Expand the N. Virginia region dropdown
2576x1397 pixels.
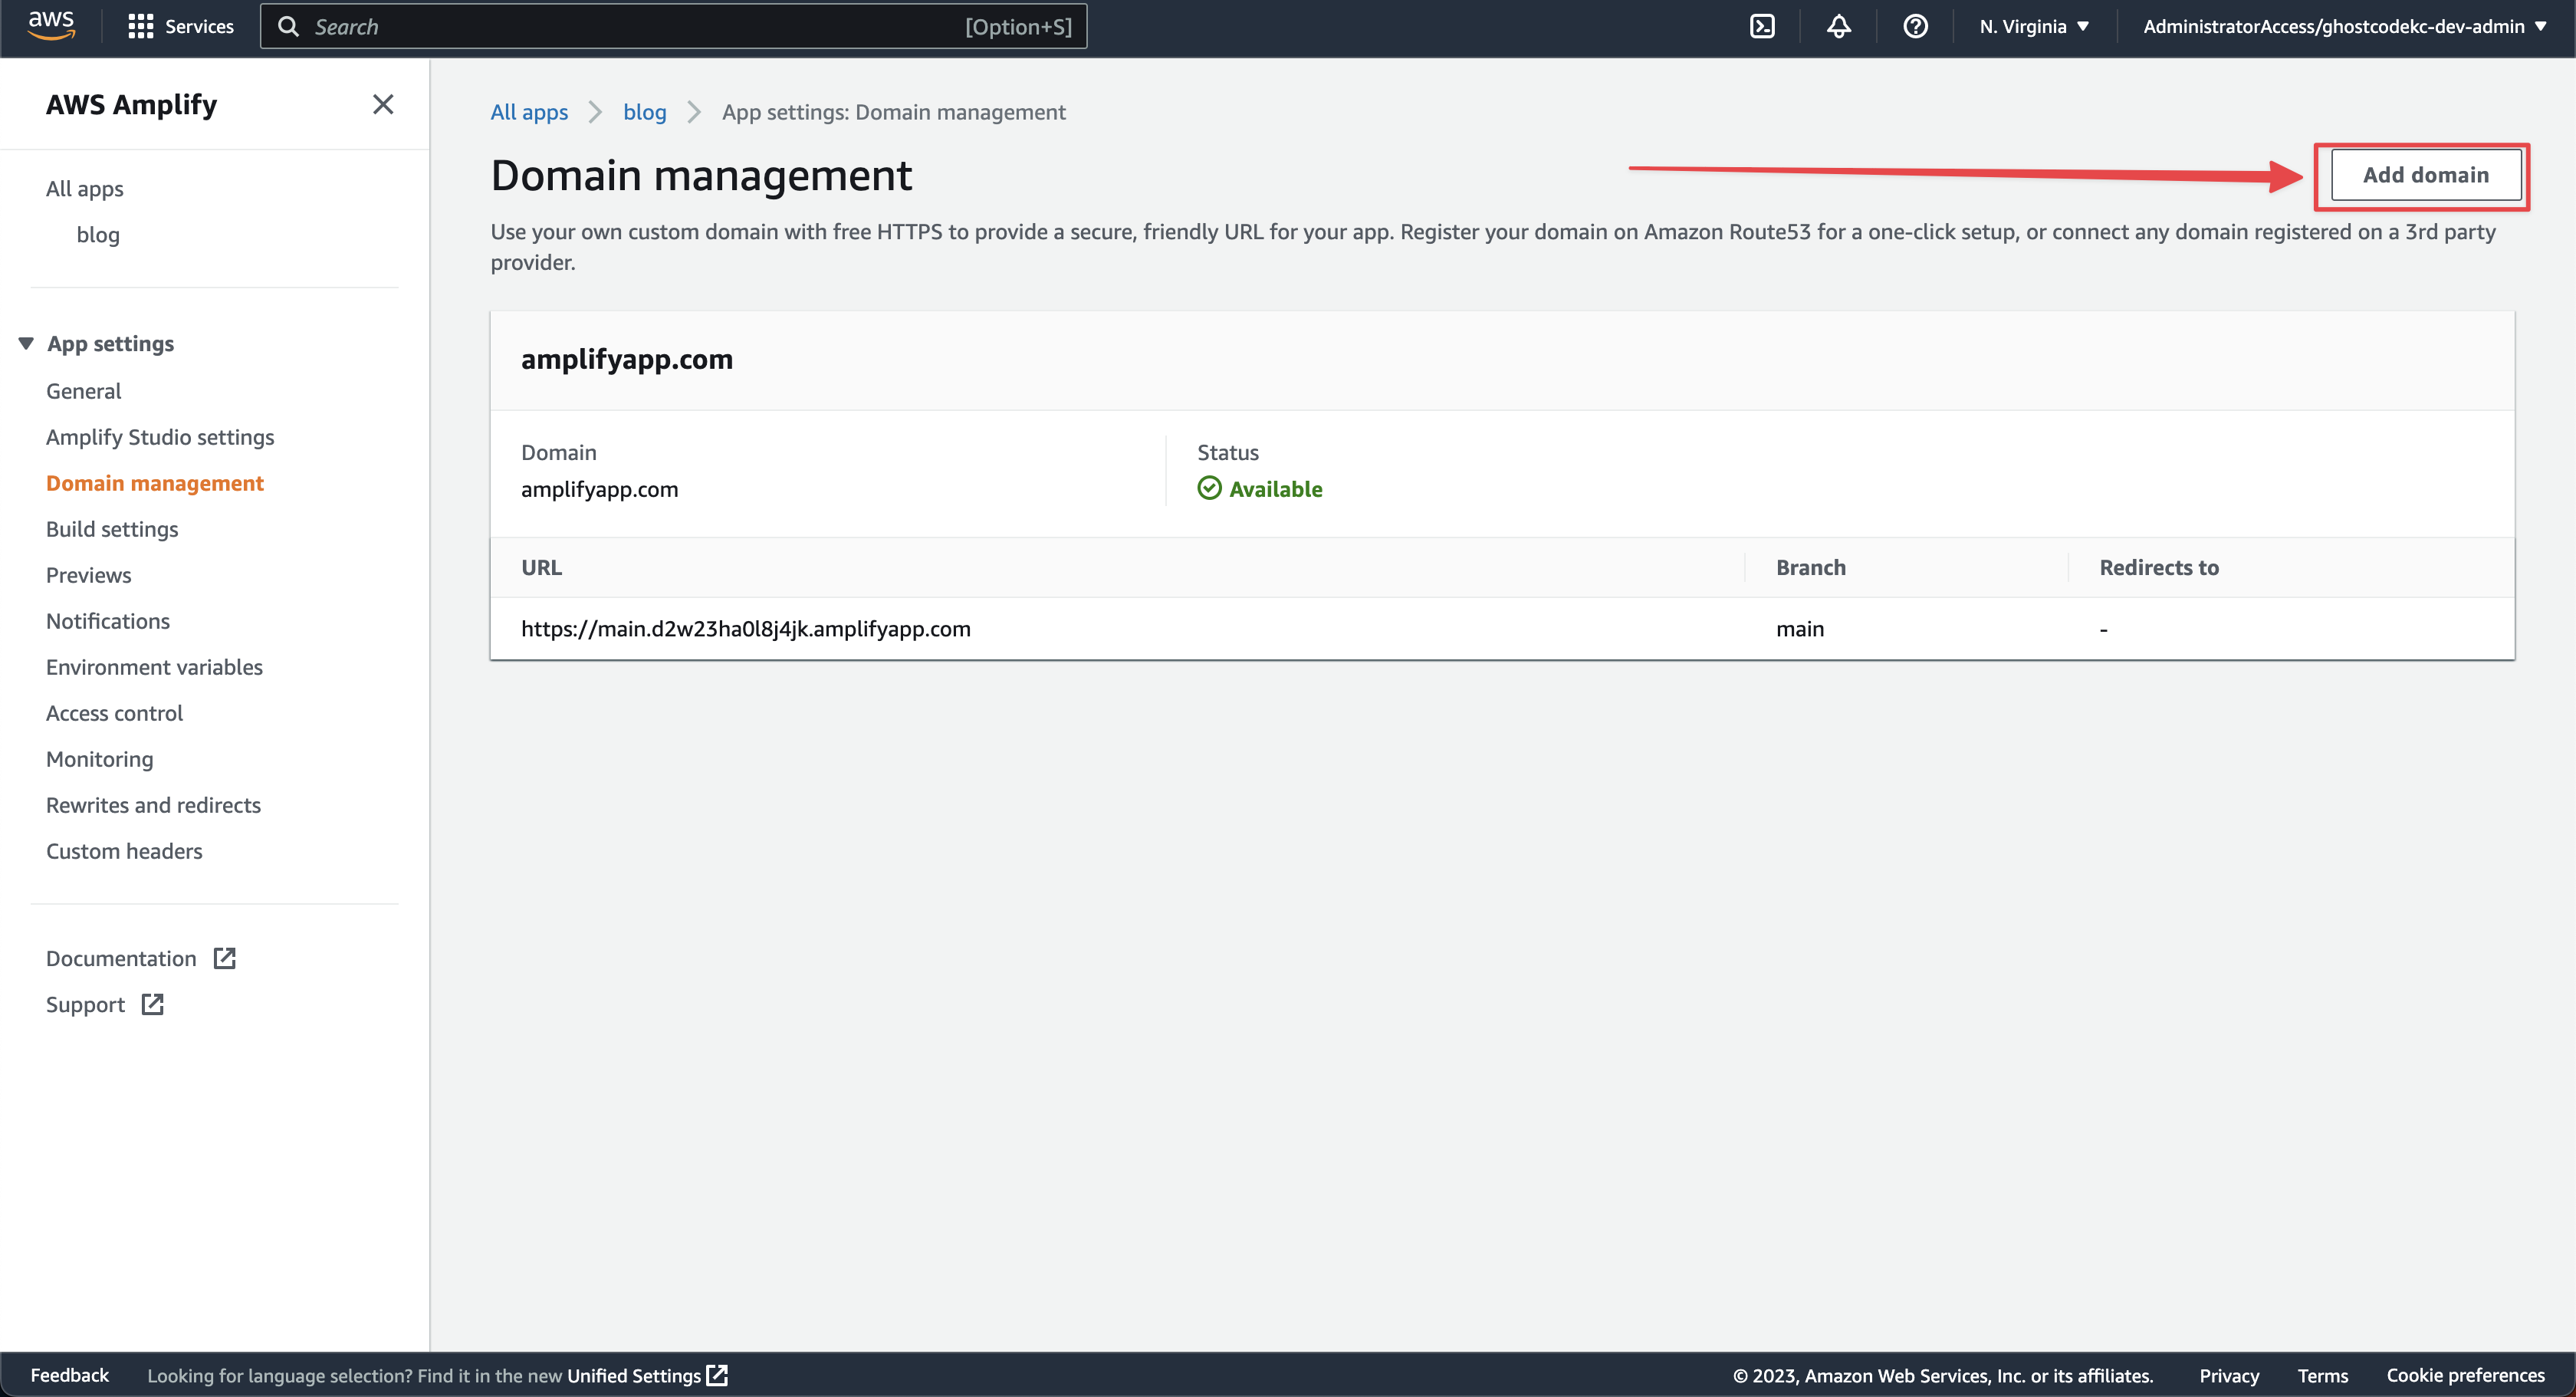[x=2034, y=27]
